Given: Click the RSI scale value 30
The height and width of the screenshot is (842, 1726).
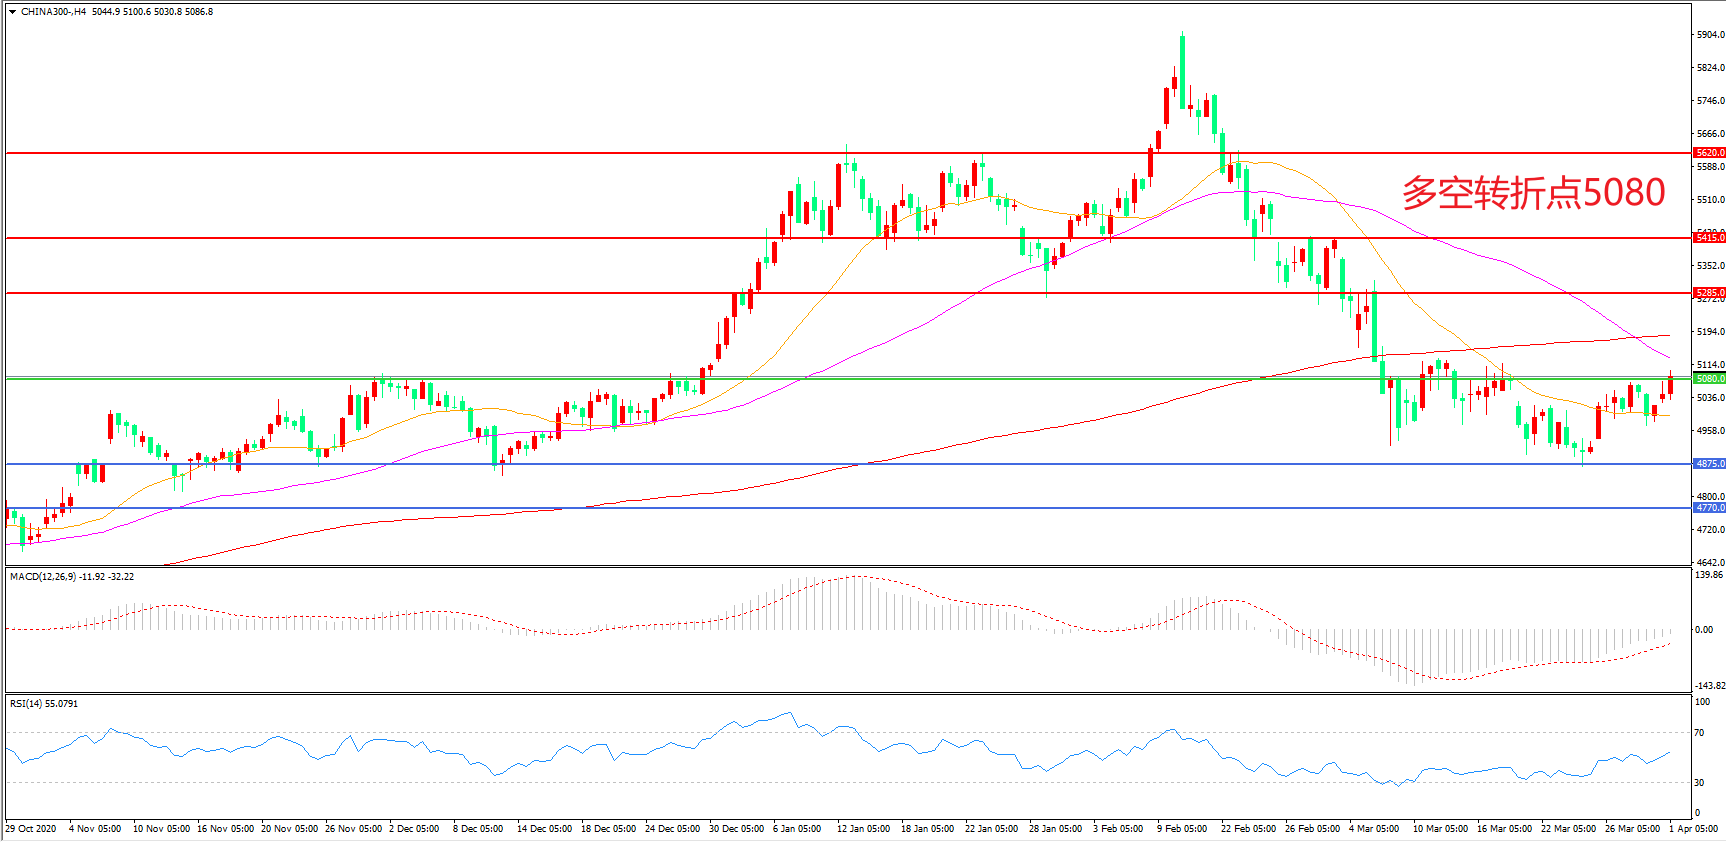Looking at the screenshot, I should [1700, 783].
